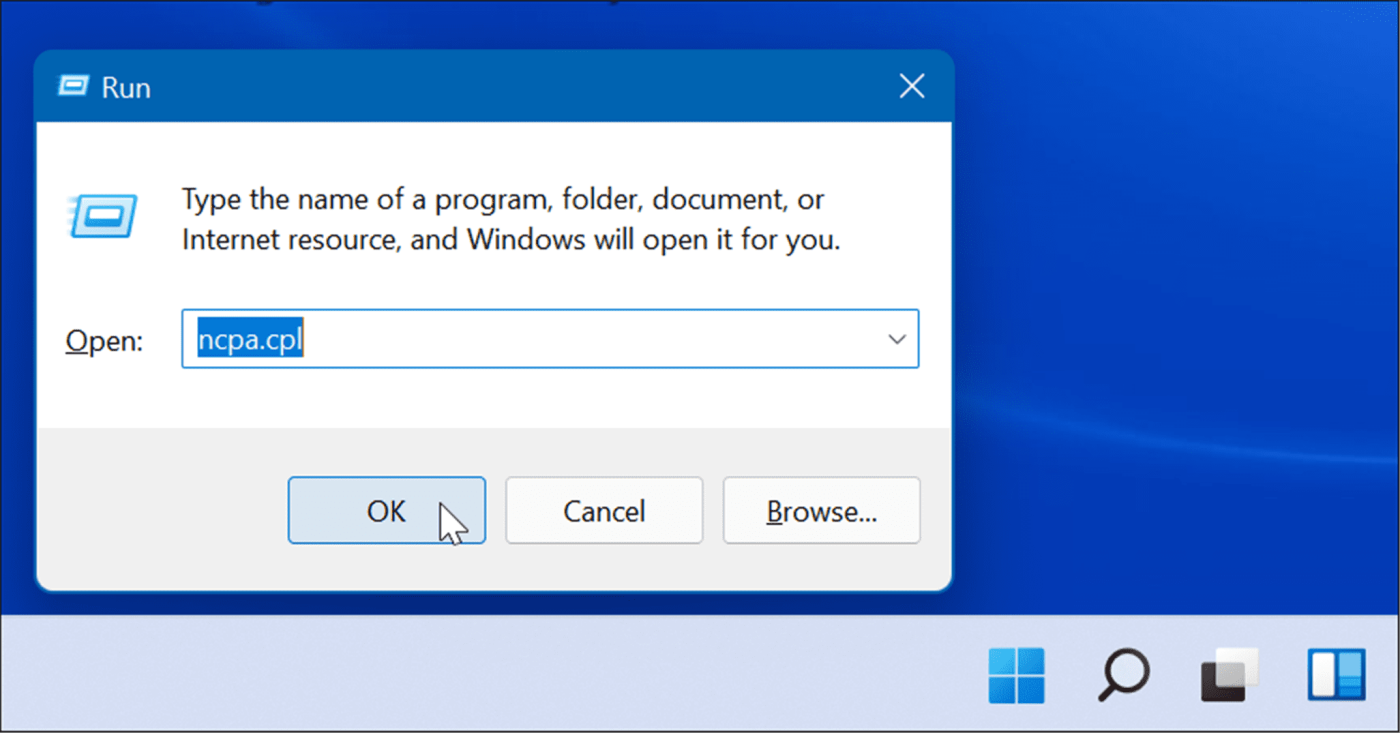Close the Run dialog with X
The width and height of the screenshot is (1400, 733).
(x=911, y=87)
